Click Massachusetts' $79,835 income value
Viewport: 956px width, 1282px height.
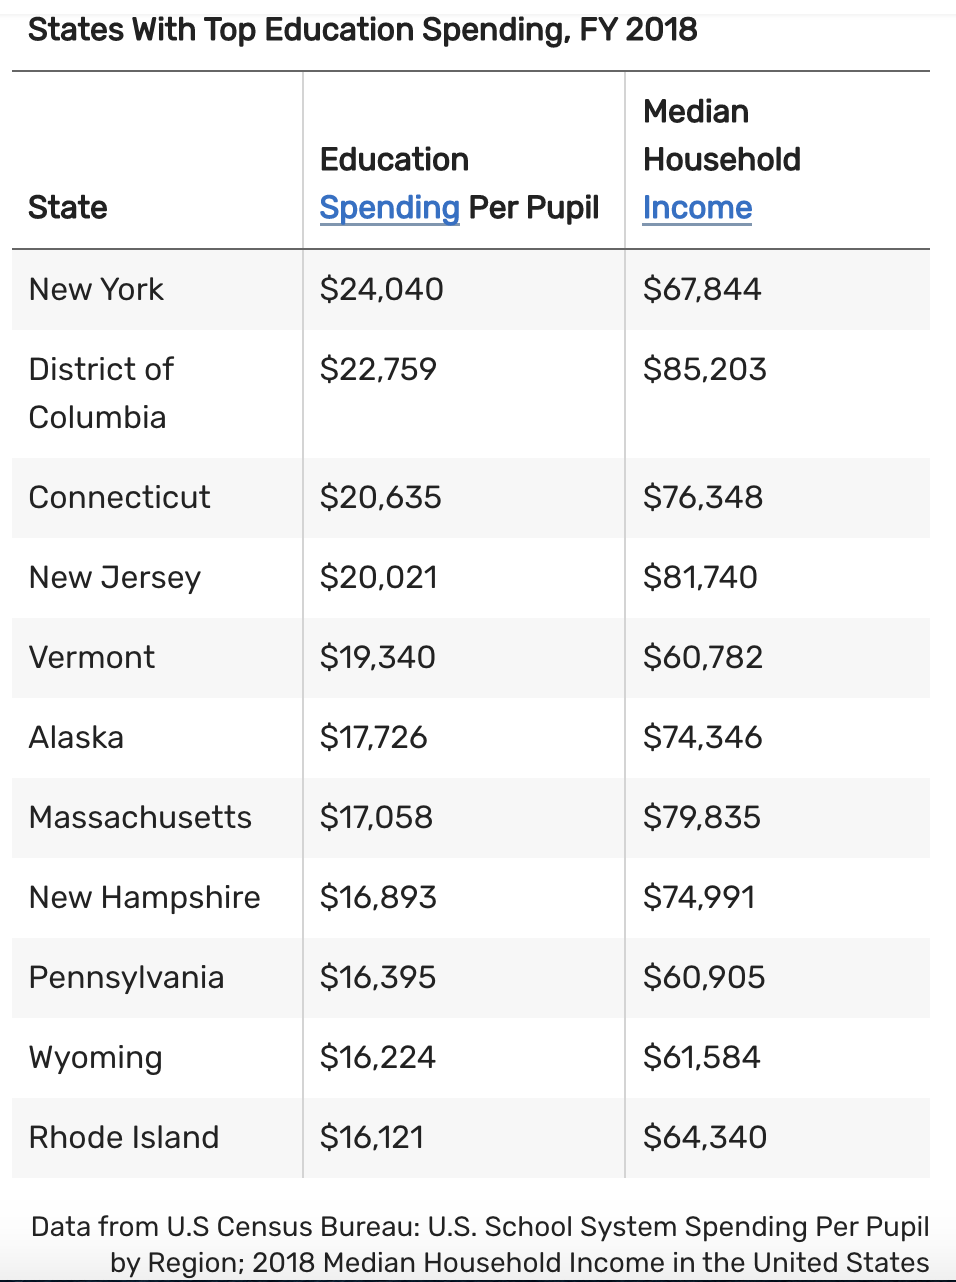pos(701,818)
